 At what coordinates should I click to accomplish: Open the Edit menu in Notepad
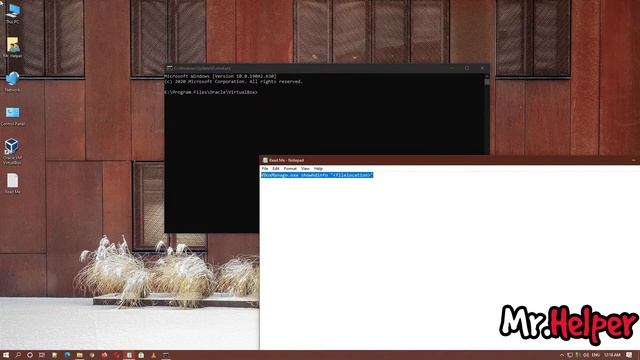click(x=276, y=169)
